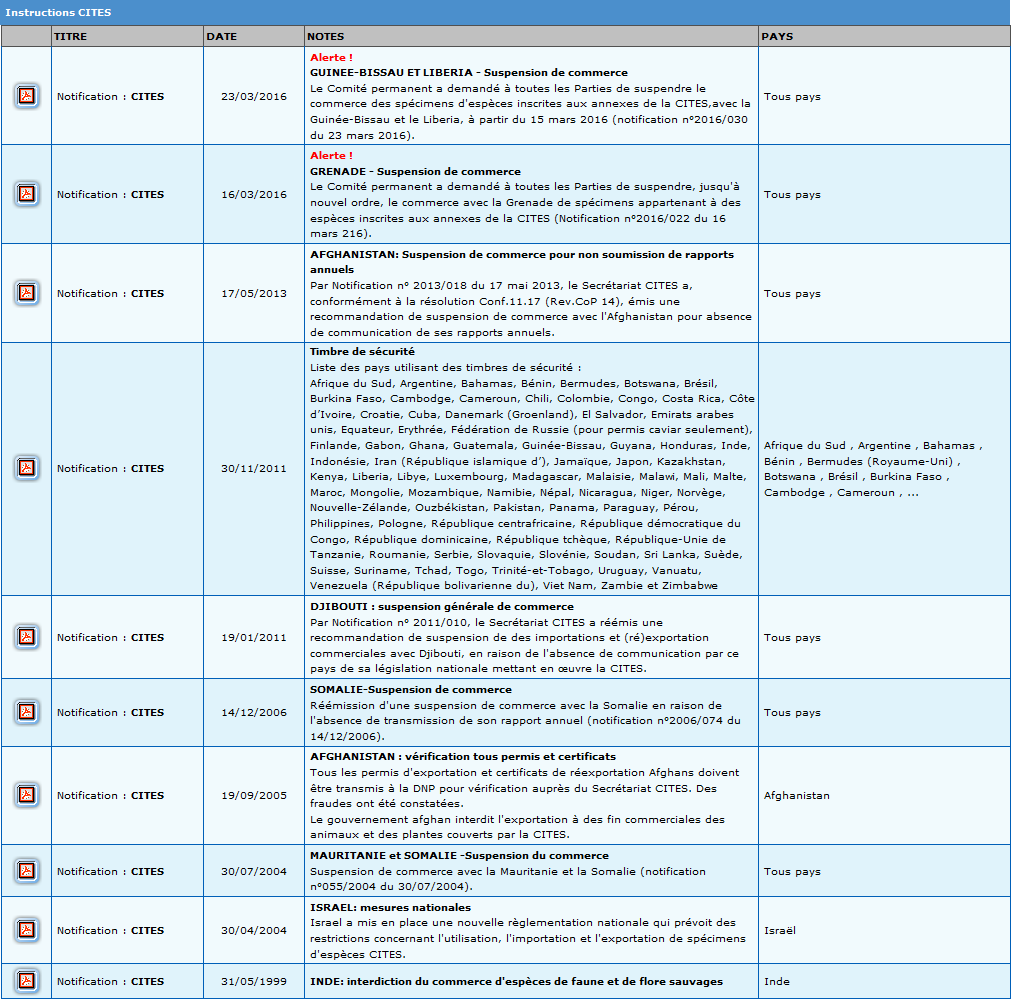Select the date 14/12/2006
1014x1001 pixels.
[254, 713]
